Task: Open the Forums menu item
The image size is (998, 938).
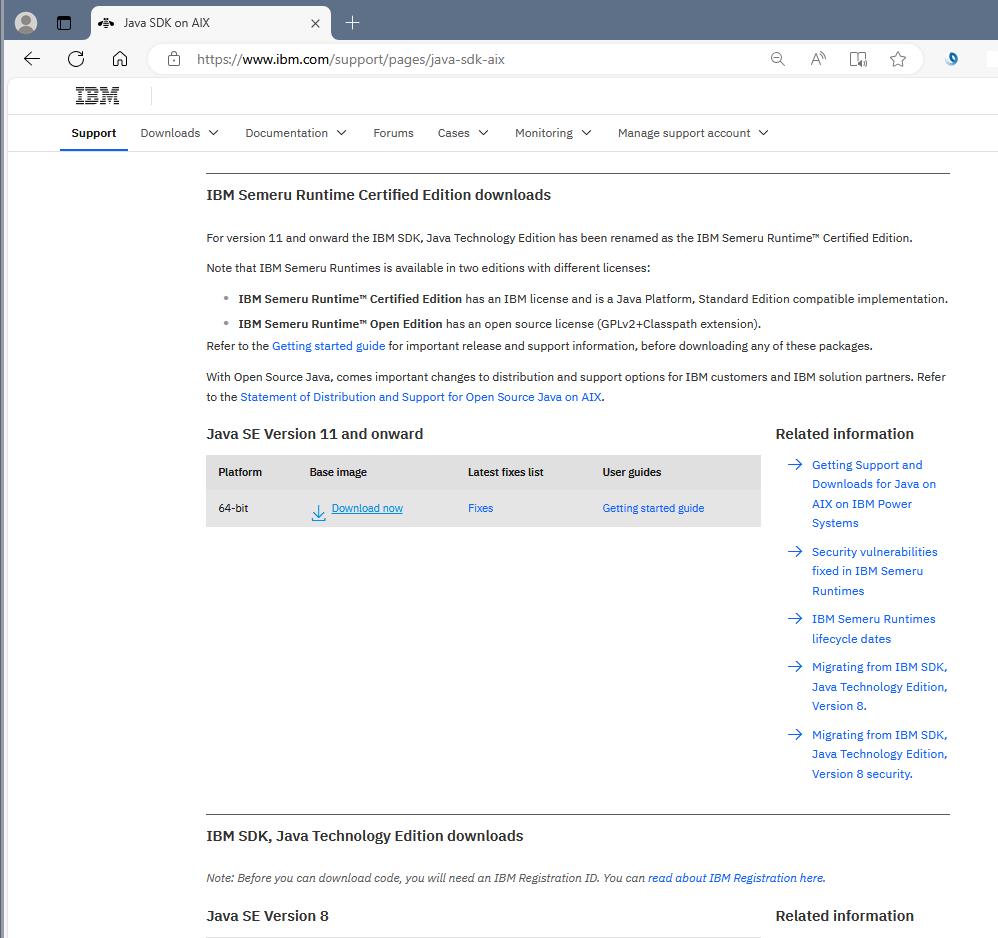Action: pyautogui.click(x=393, y=133)
